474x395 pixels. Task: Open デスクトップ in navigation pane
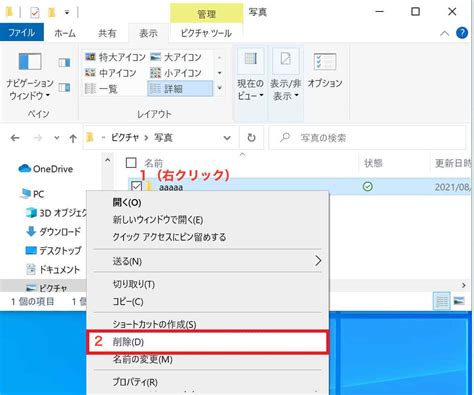(x=53, y=250)
